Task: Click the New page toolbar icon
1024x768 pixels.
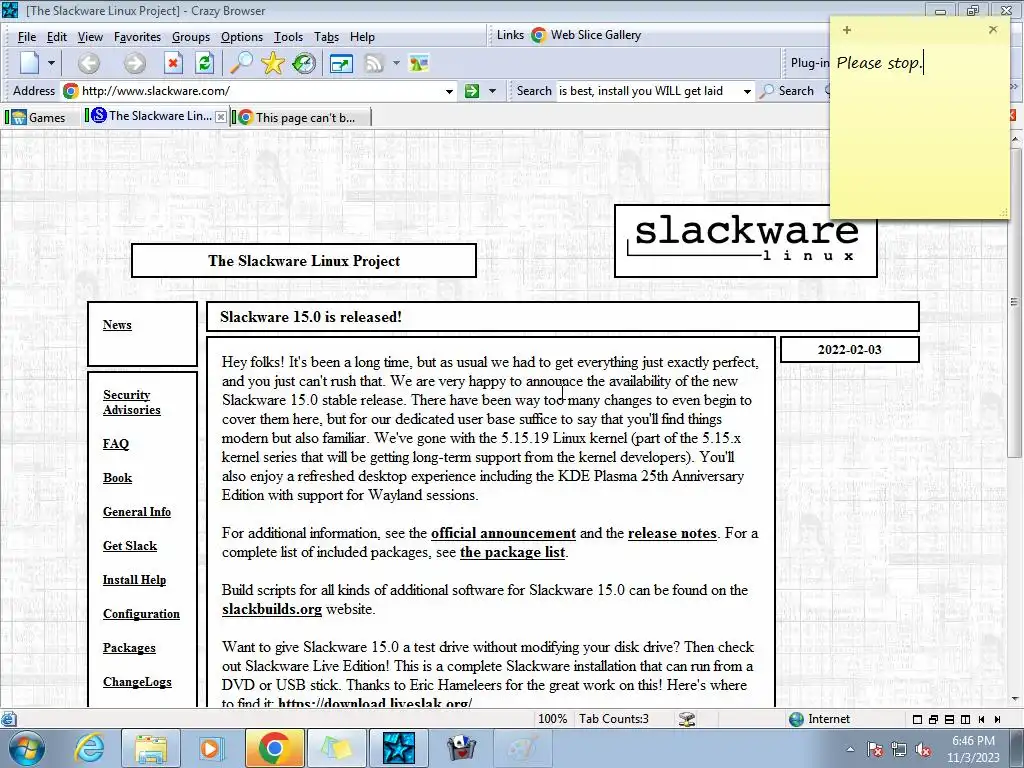Action: [29, 63]
